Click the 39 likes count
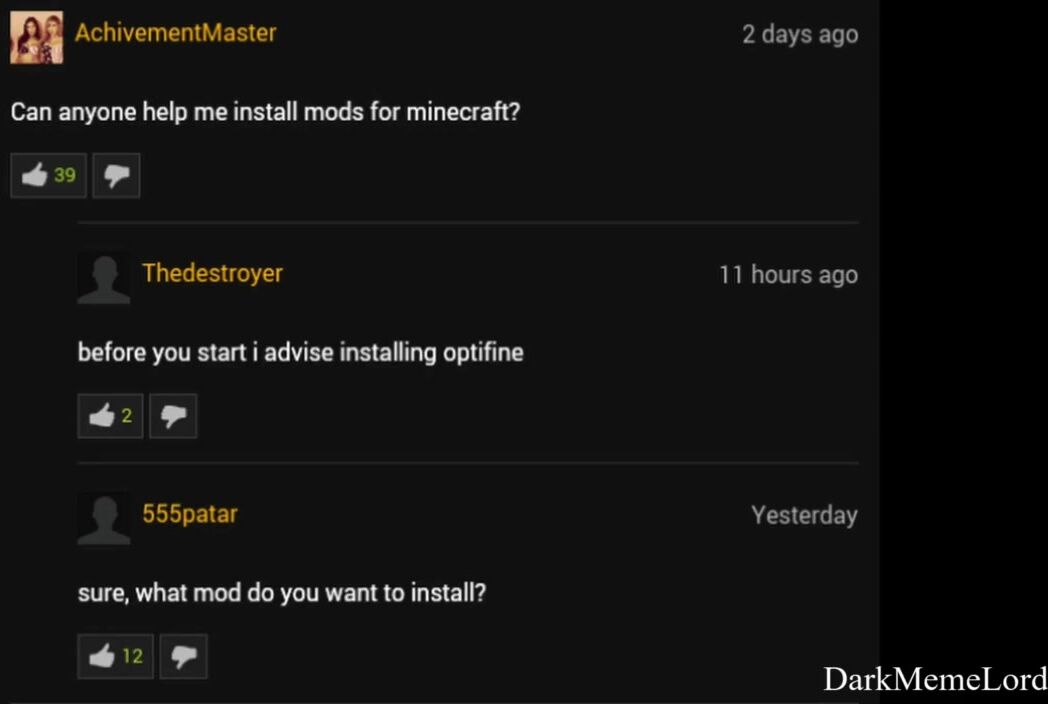1048x704 pixels. coord(65,175)
